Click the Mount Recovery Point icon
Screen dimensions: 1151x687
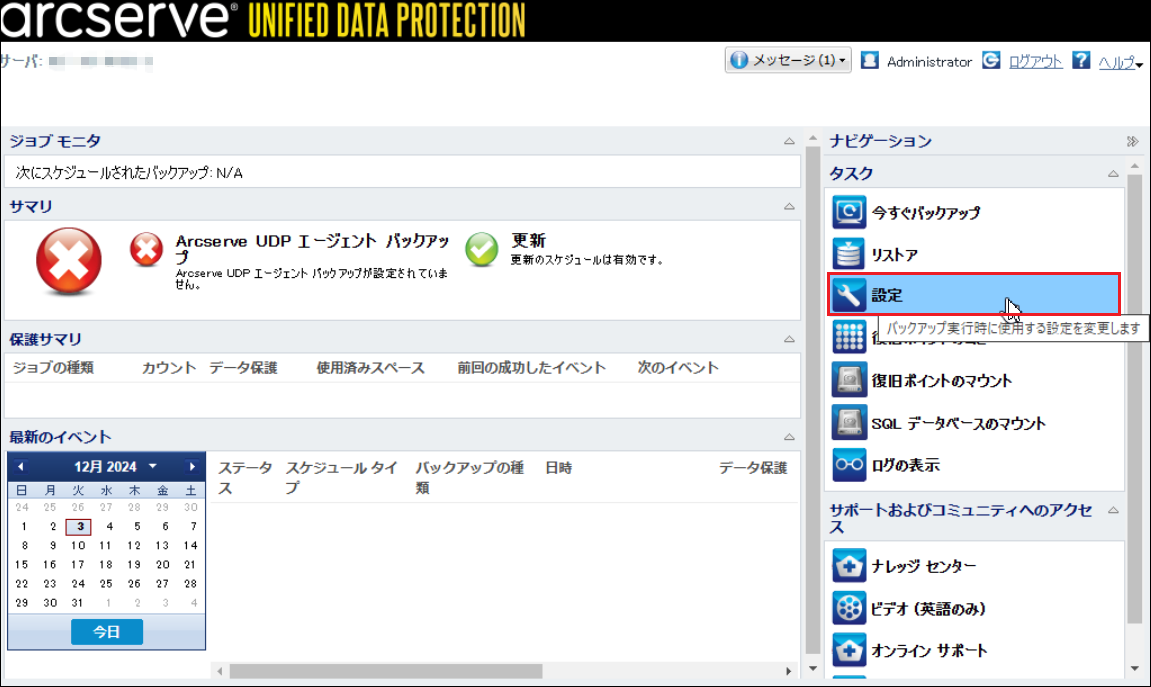click(x=849, y=380)
